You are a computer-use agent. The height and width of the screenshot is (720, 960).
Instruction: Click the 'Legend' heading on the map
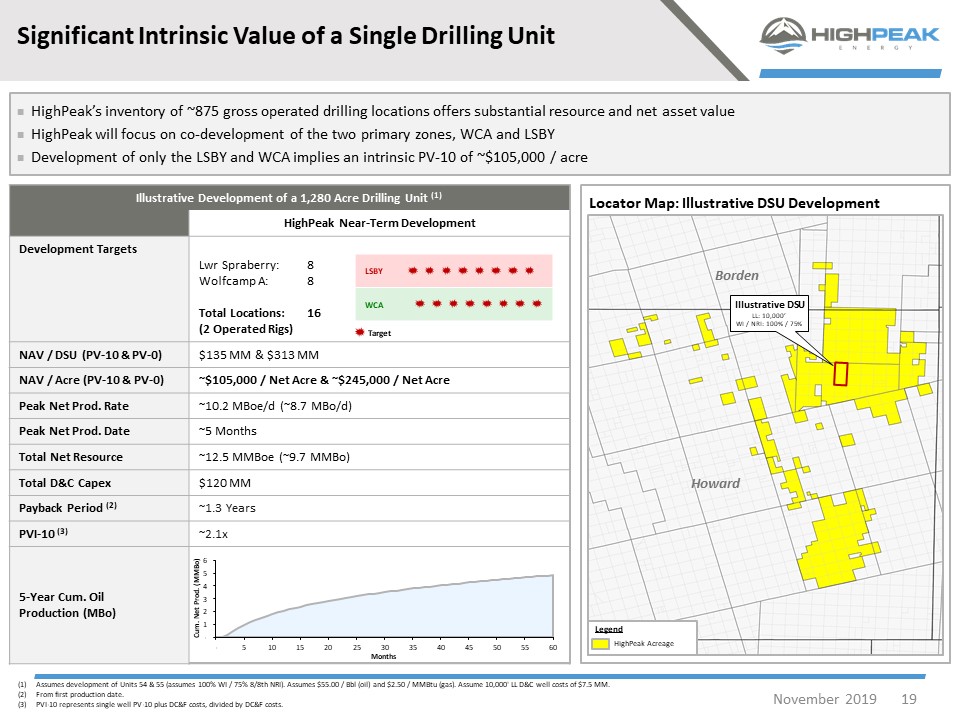point(609,629)
